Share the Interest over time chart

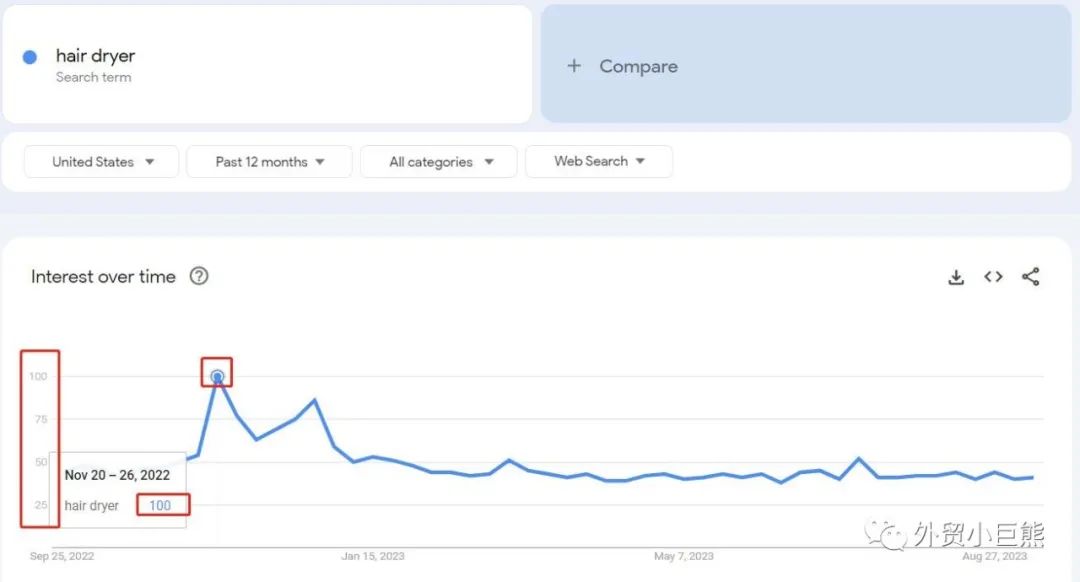(x=1031, y=277)
